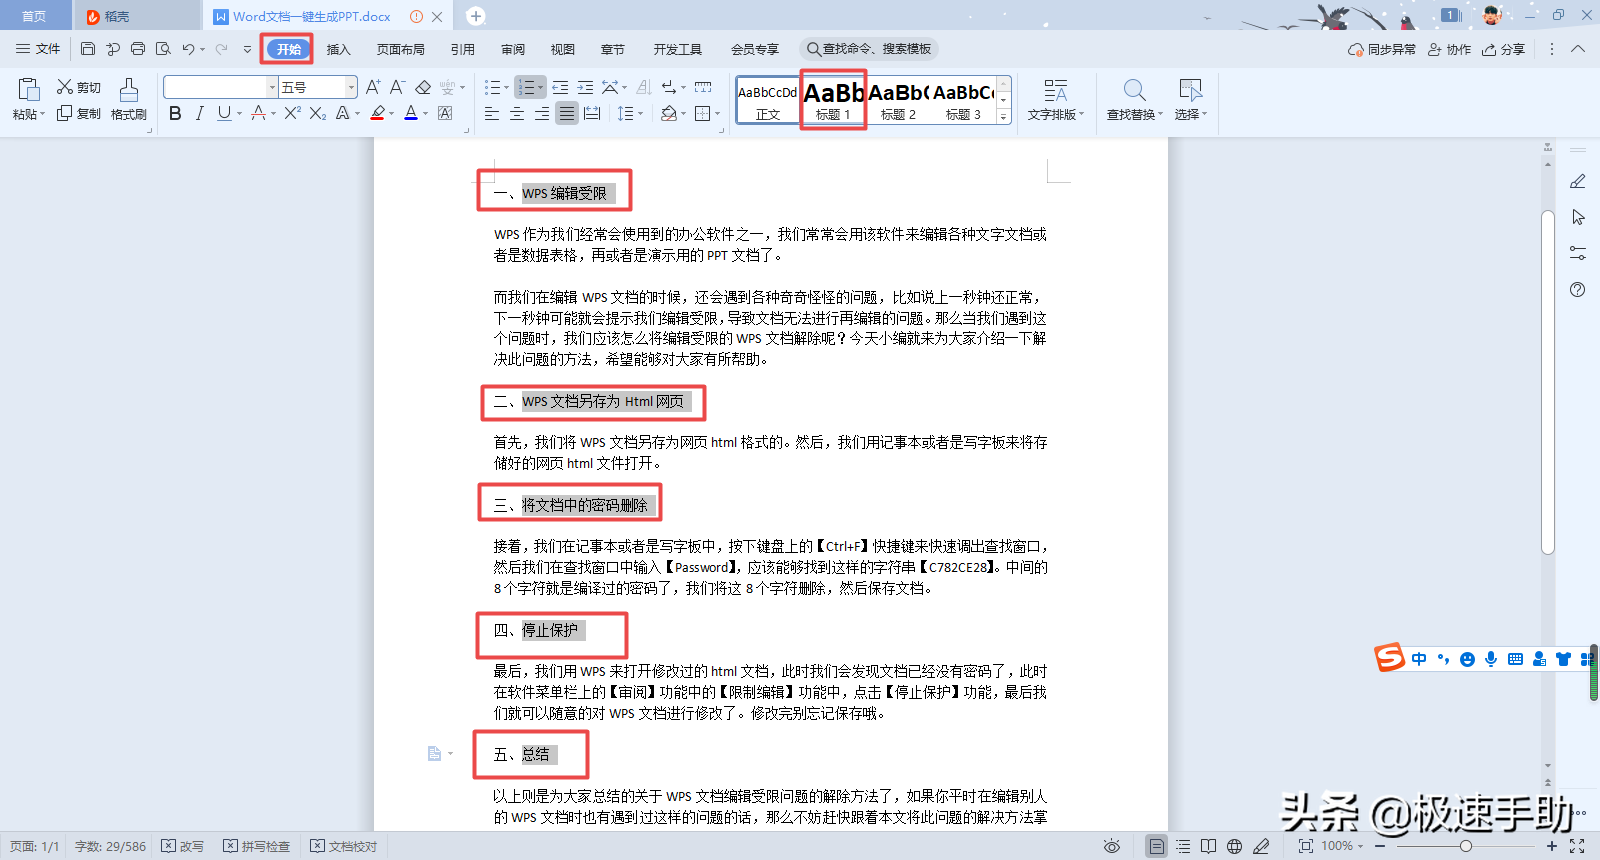Align text to the left
1600x860 pixels.
[492, 113]
